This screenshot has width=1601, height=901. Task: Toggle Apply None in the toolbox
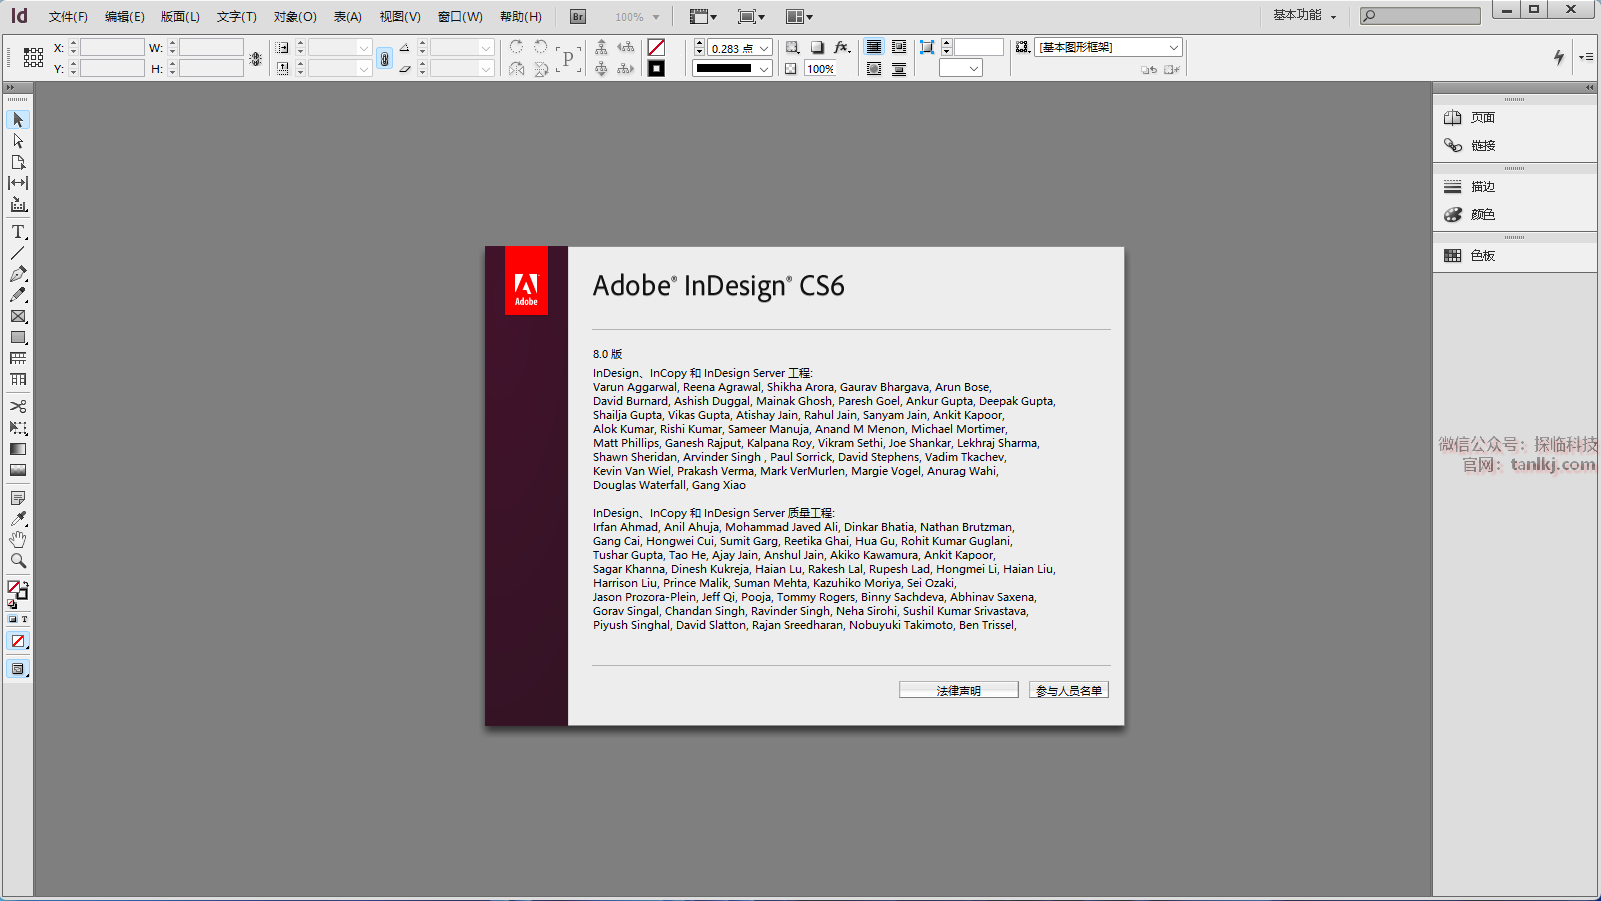[x=18, y=641]
